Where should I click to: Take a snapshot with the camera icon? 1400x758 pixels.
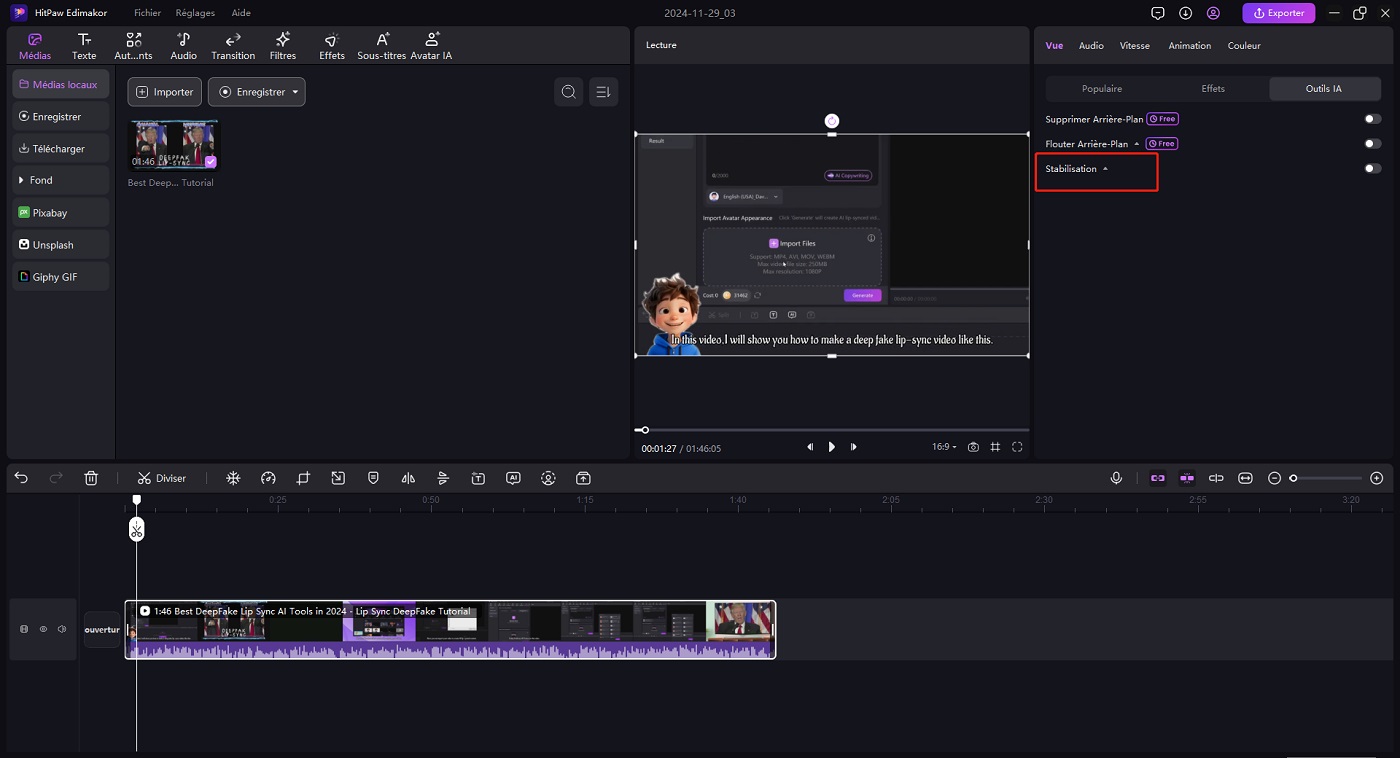973,447
